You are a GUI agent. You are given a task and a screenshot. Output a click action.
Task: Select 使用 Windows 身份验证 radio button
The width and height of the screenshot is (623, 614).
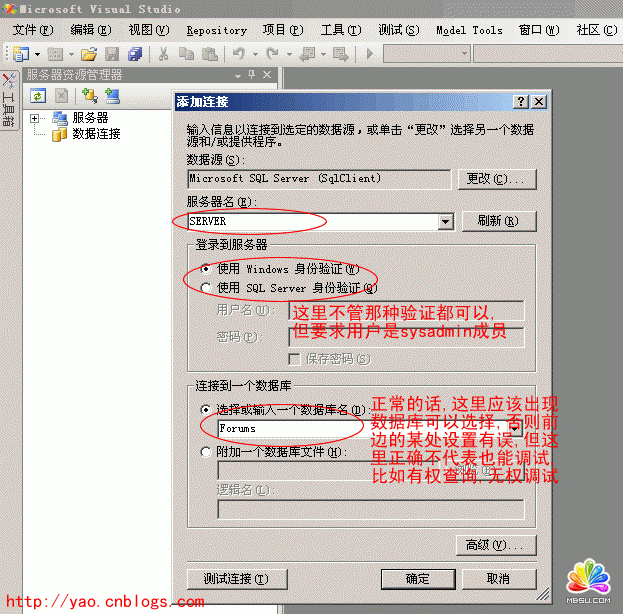(x=206, y=269)
